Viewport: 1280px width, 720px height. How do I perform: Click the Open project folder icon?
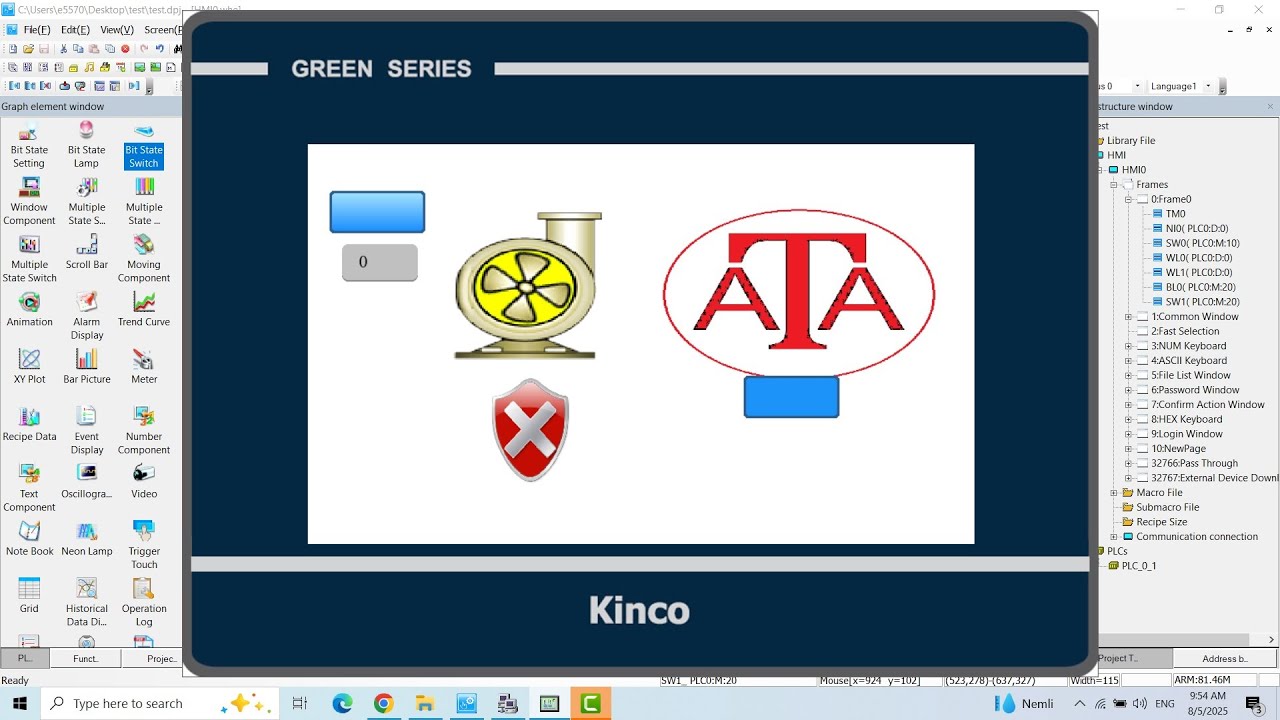click(x=28, y=48)
